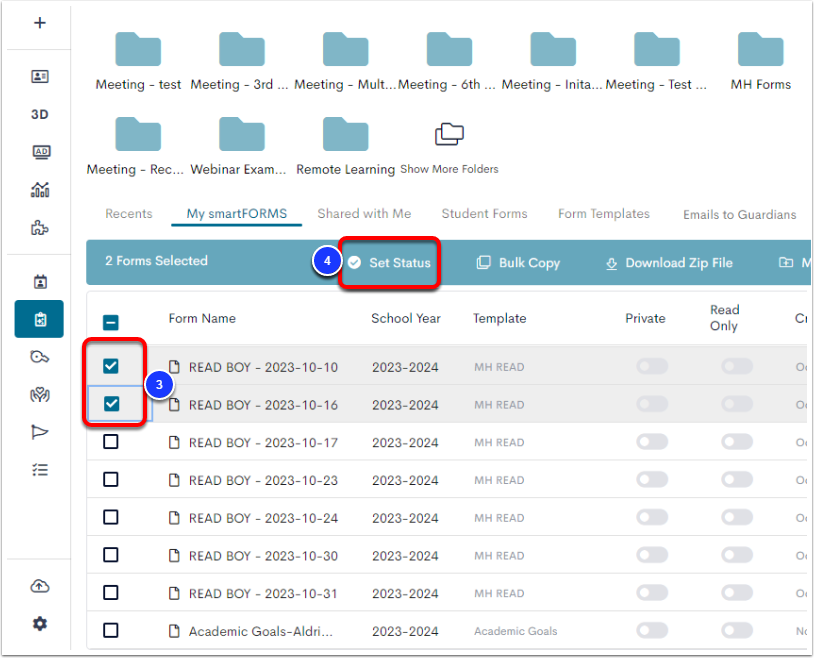This screenshot has width=814, height=658.
Task: Open the smartFORMS clipboard sidebar icon
Action: 39,319
